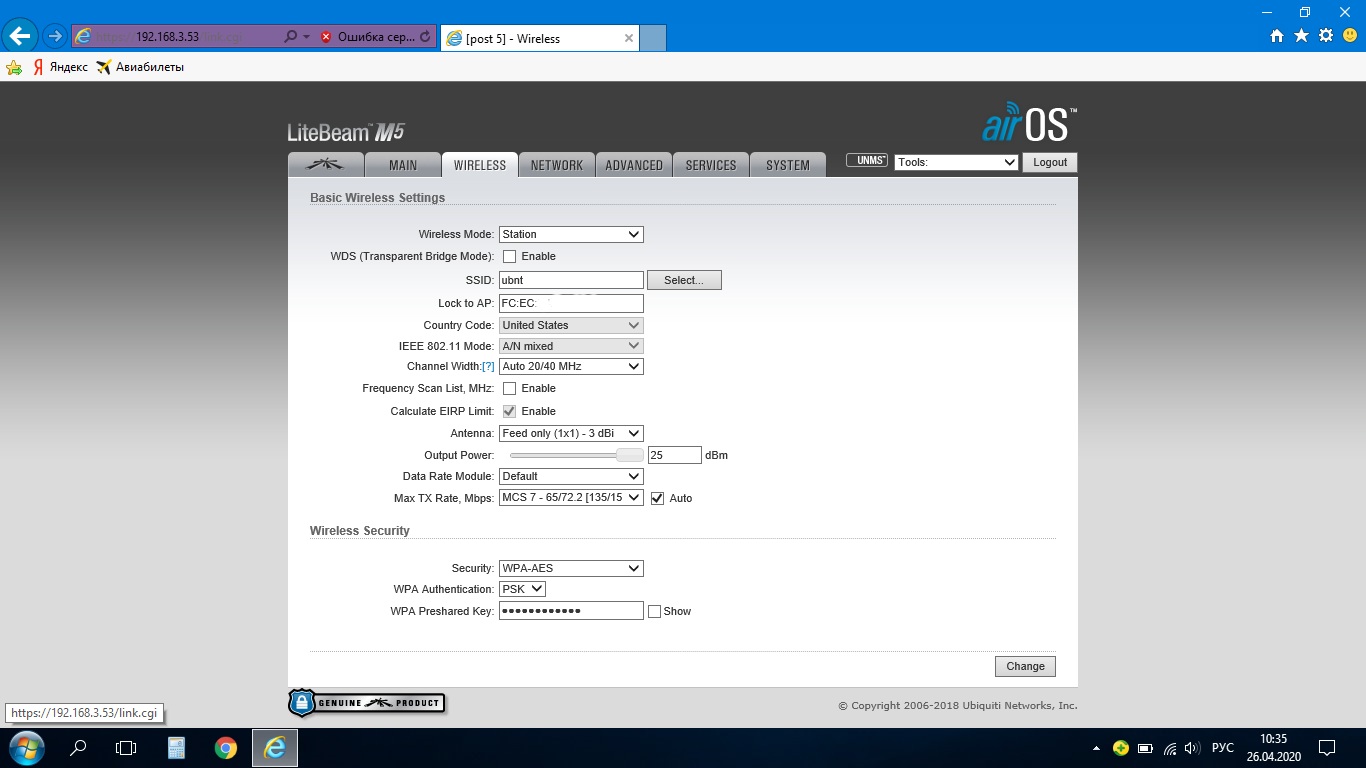The image size is (1366, 768).
Task: Enable WDS Transparent Bridge Mode checkbox
Action: point(510,257)
